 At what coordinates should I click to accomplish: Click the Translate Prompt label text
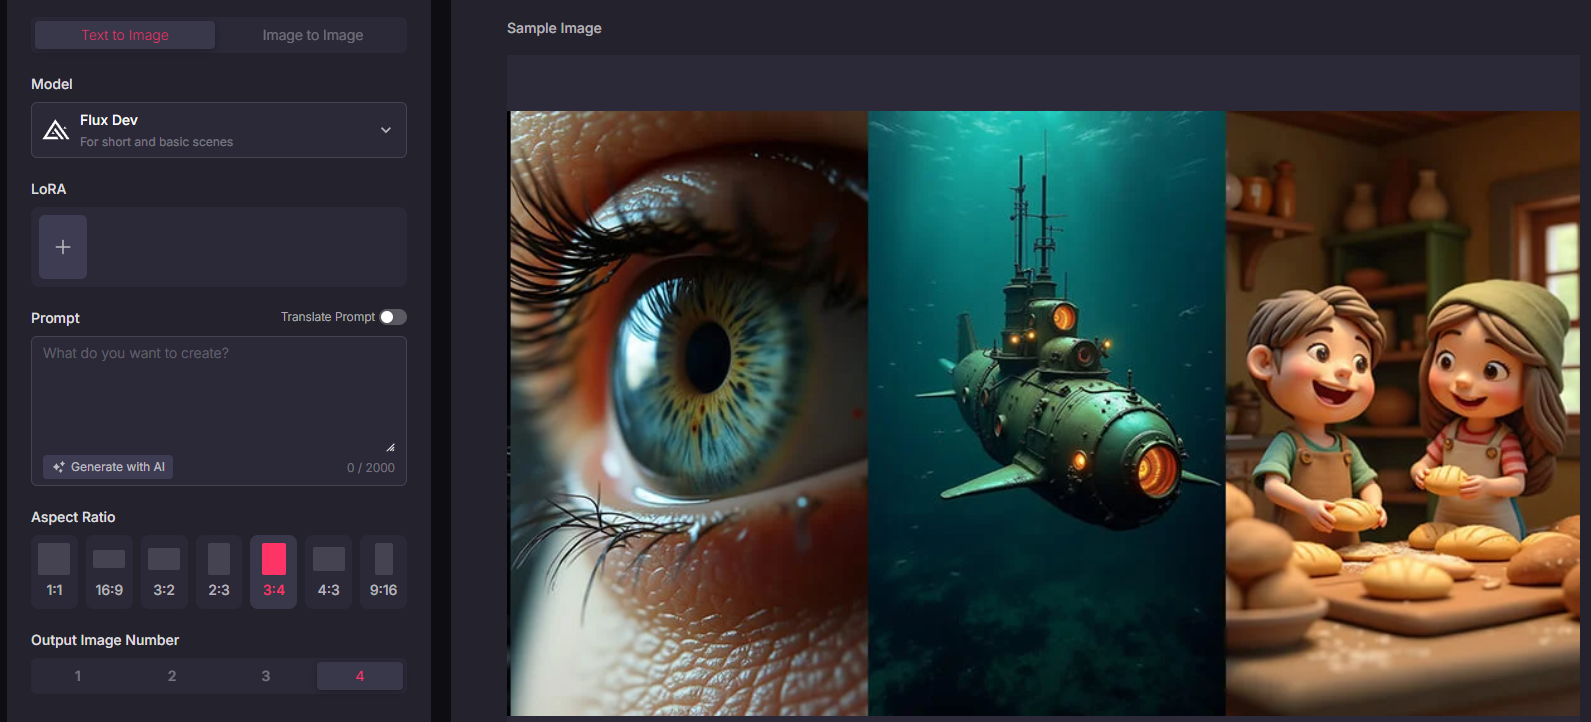click(328, 317)
